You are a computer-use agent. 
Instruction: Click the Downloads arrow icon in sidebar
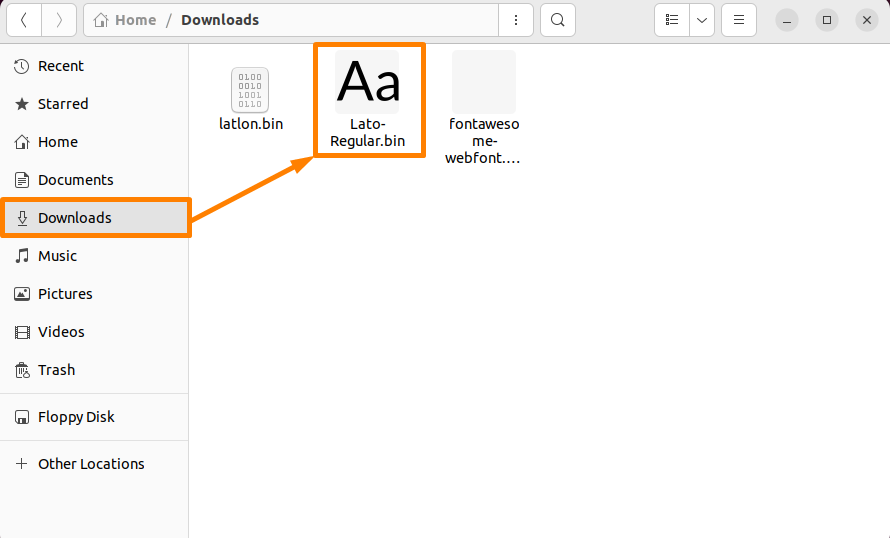pos(22,218)
